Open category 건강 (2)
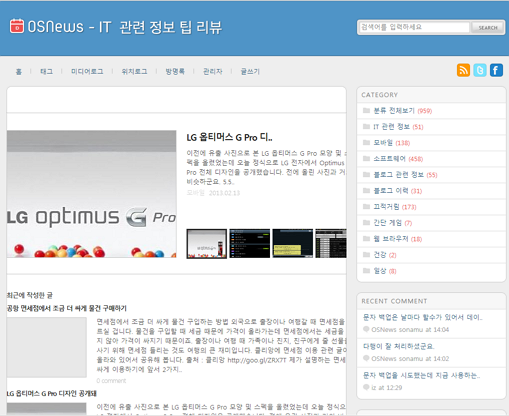This screenshot has height=416, width=509. (385, 255)
